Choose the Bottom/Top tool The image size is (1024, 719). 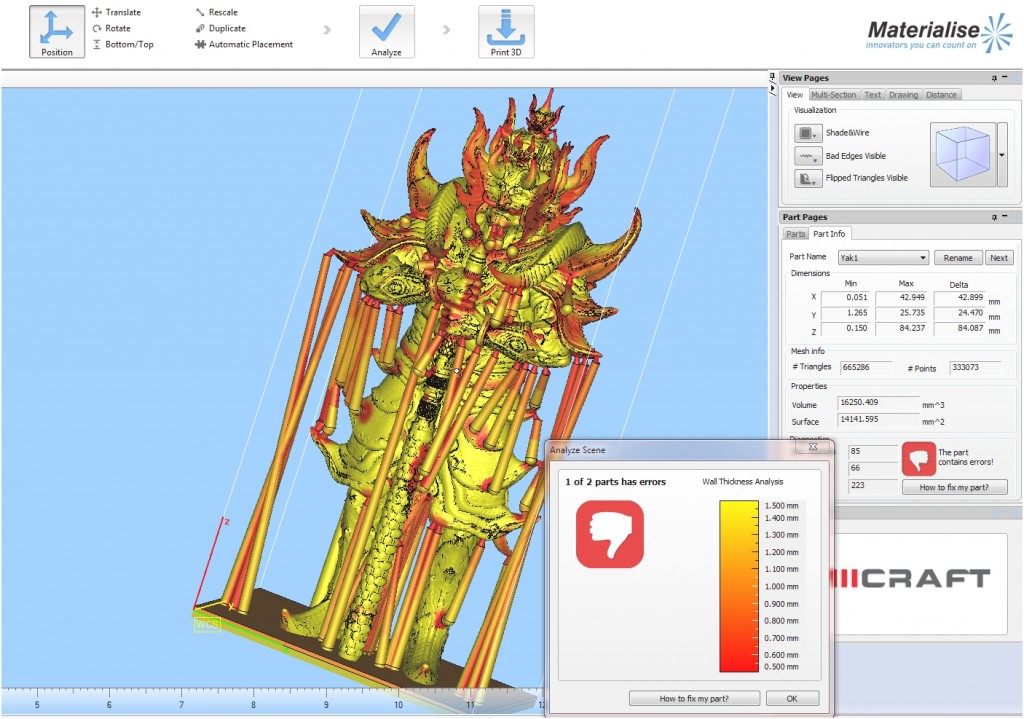pyautogui.click(x=123, y=44)
